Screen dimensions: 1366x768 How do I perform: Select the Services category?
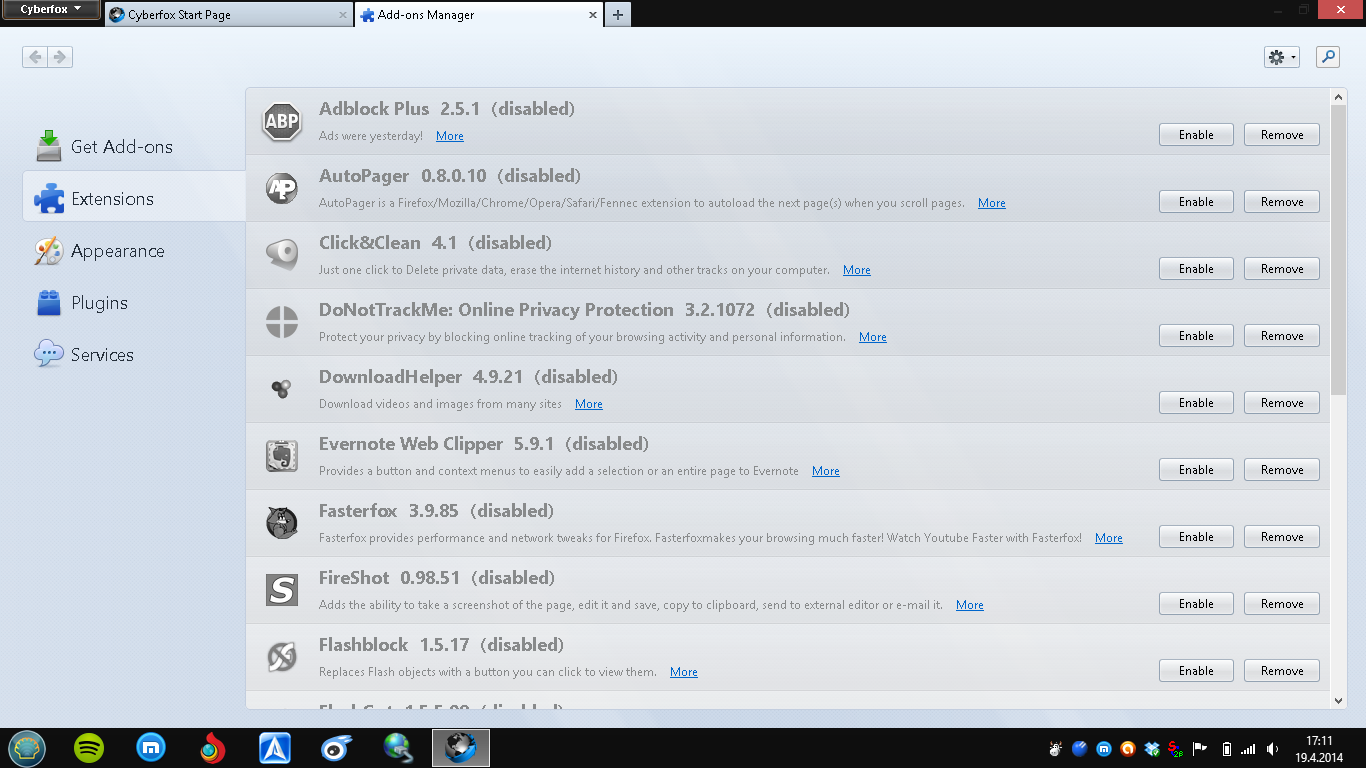[x=134, y=355]
